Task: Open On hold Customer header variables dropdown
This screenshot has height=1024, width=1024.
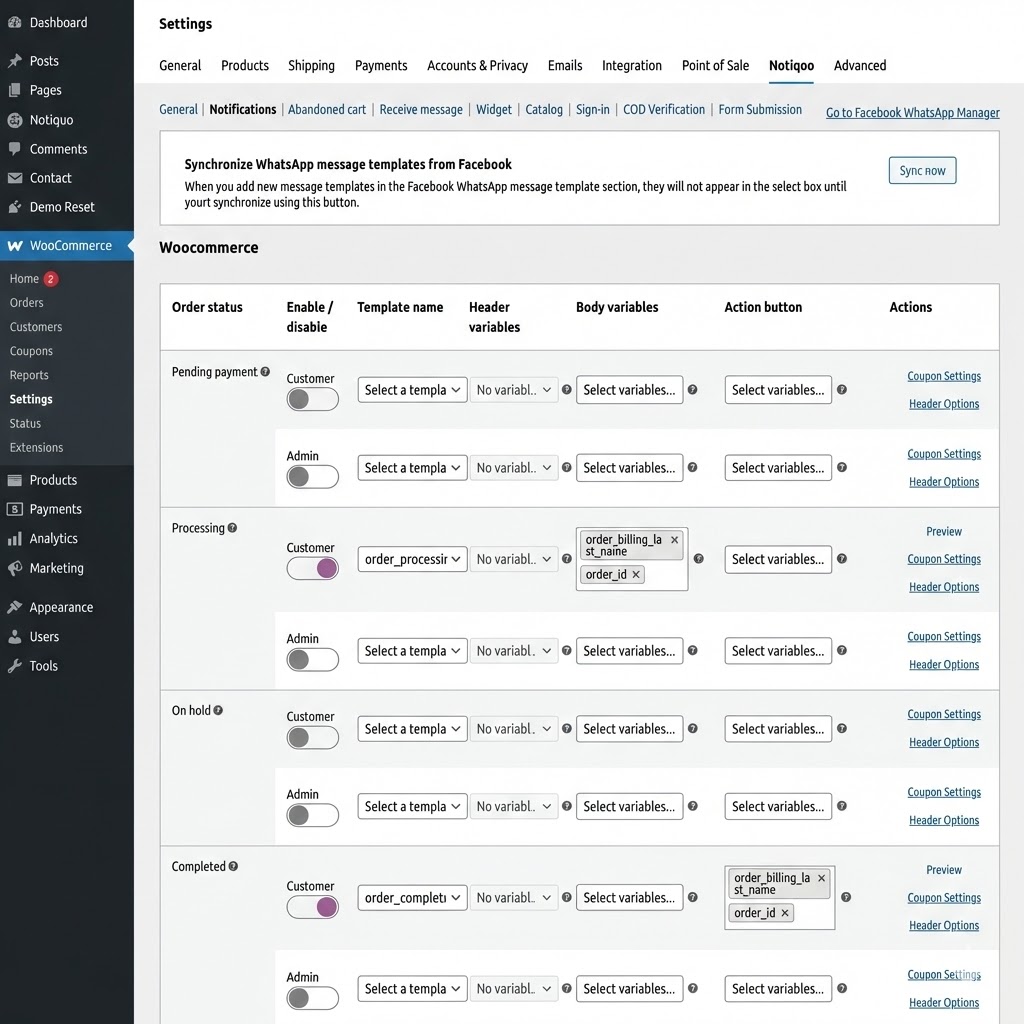Action: 514,729
